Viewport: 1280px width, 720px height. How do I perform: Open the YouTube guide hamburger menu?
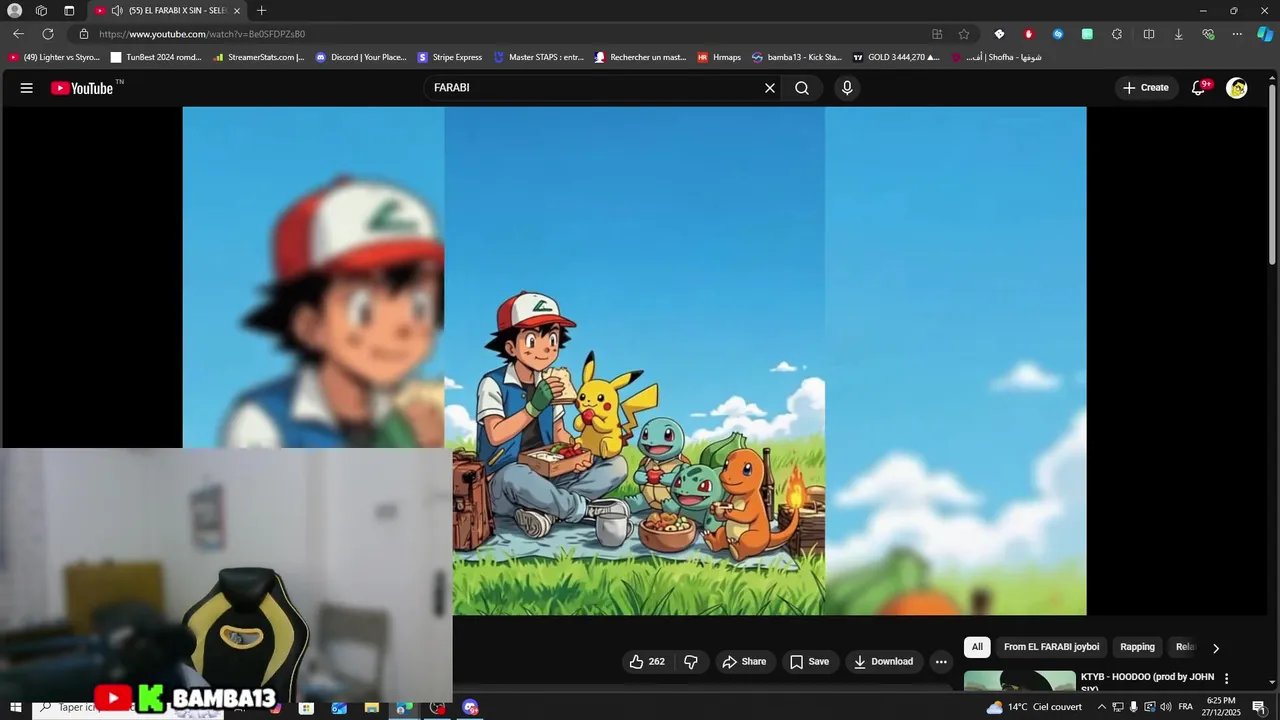(x=27, y=88)
